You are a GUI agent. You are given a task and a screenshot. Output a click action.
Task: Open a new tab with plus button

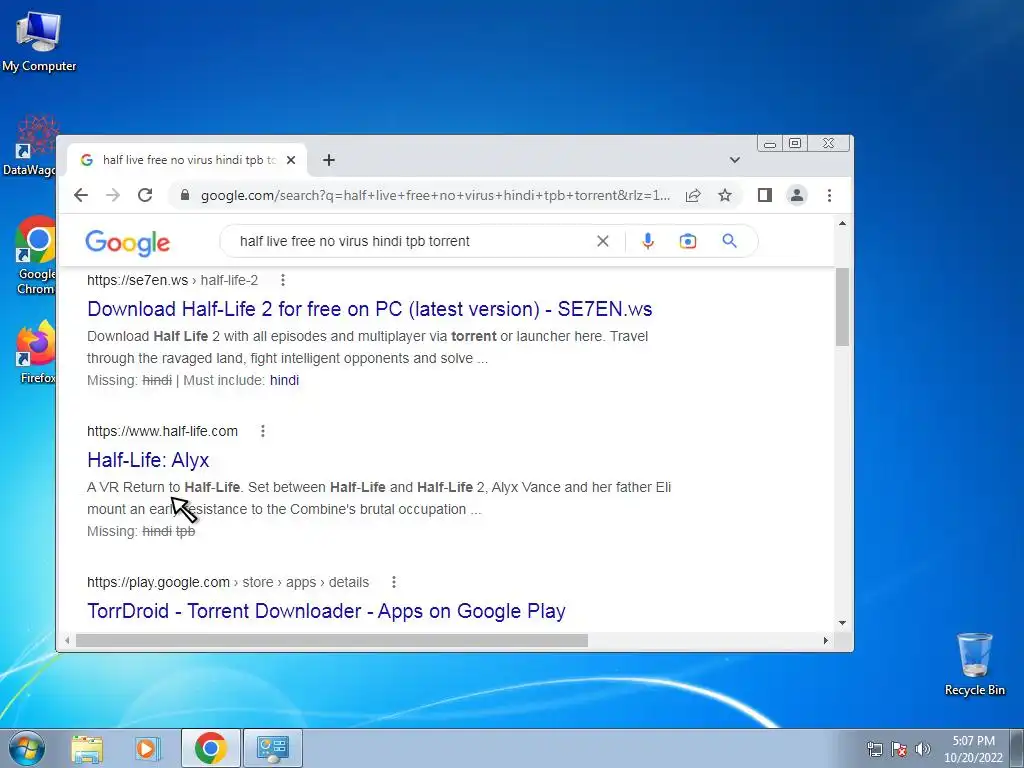pos(328,160)
